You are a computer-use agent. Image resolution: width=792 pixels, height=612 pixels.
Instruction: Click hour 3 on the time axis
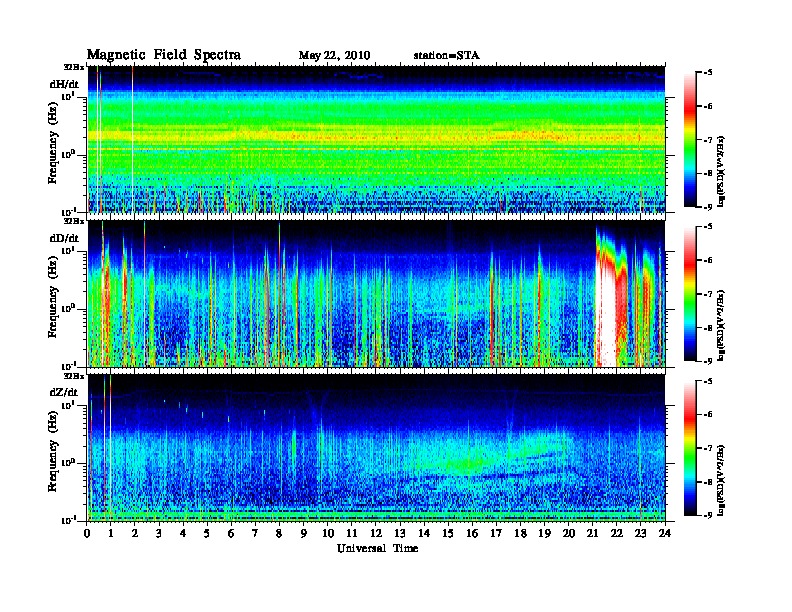[159, 533]
